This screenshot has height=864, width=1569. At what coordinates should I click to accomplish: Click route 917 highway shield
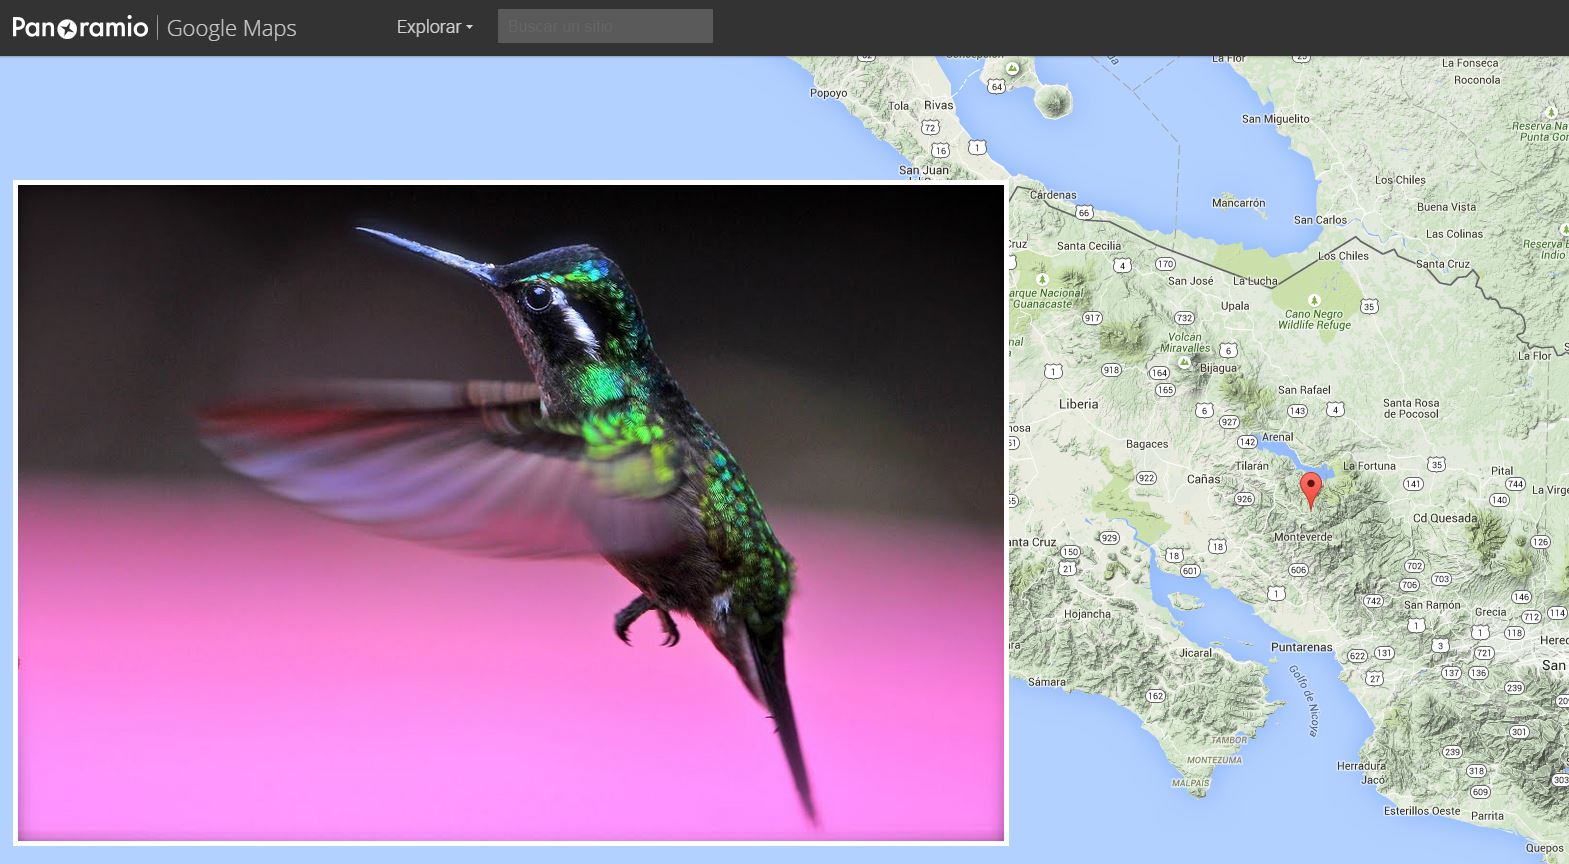(x=1092, y=318)
